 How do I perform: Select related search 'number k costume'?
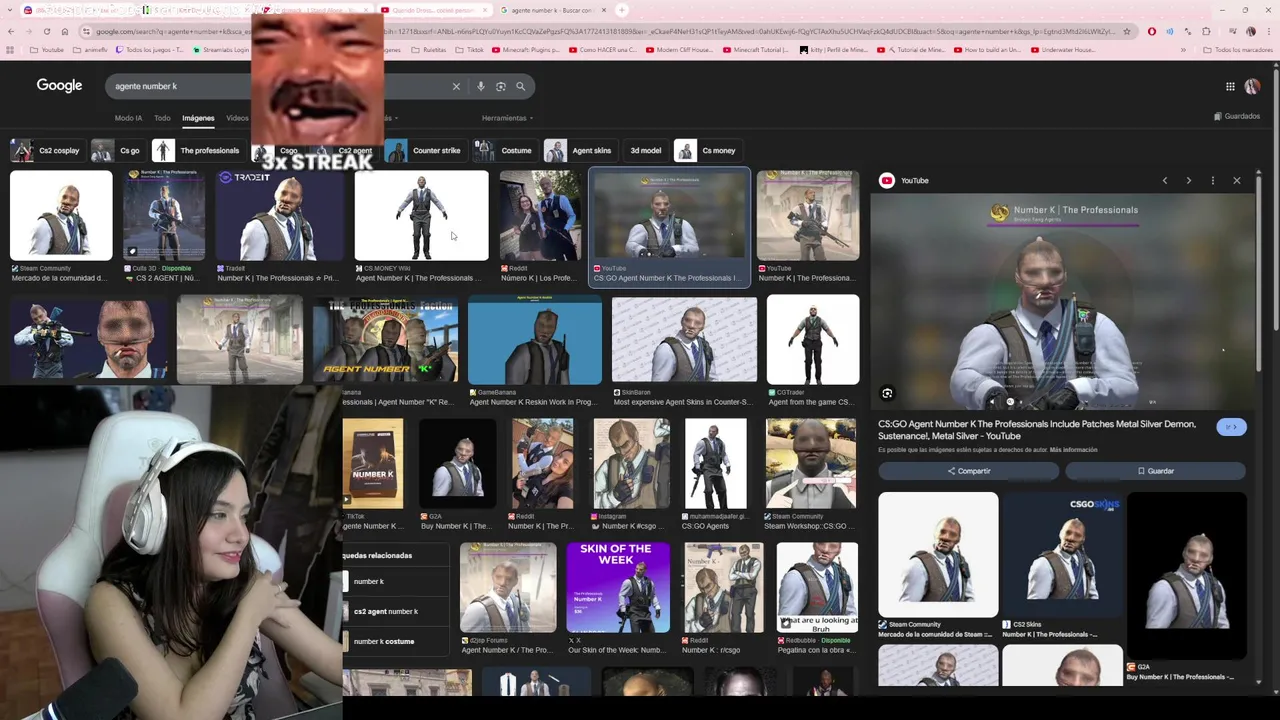tap(395, 642)
